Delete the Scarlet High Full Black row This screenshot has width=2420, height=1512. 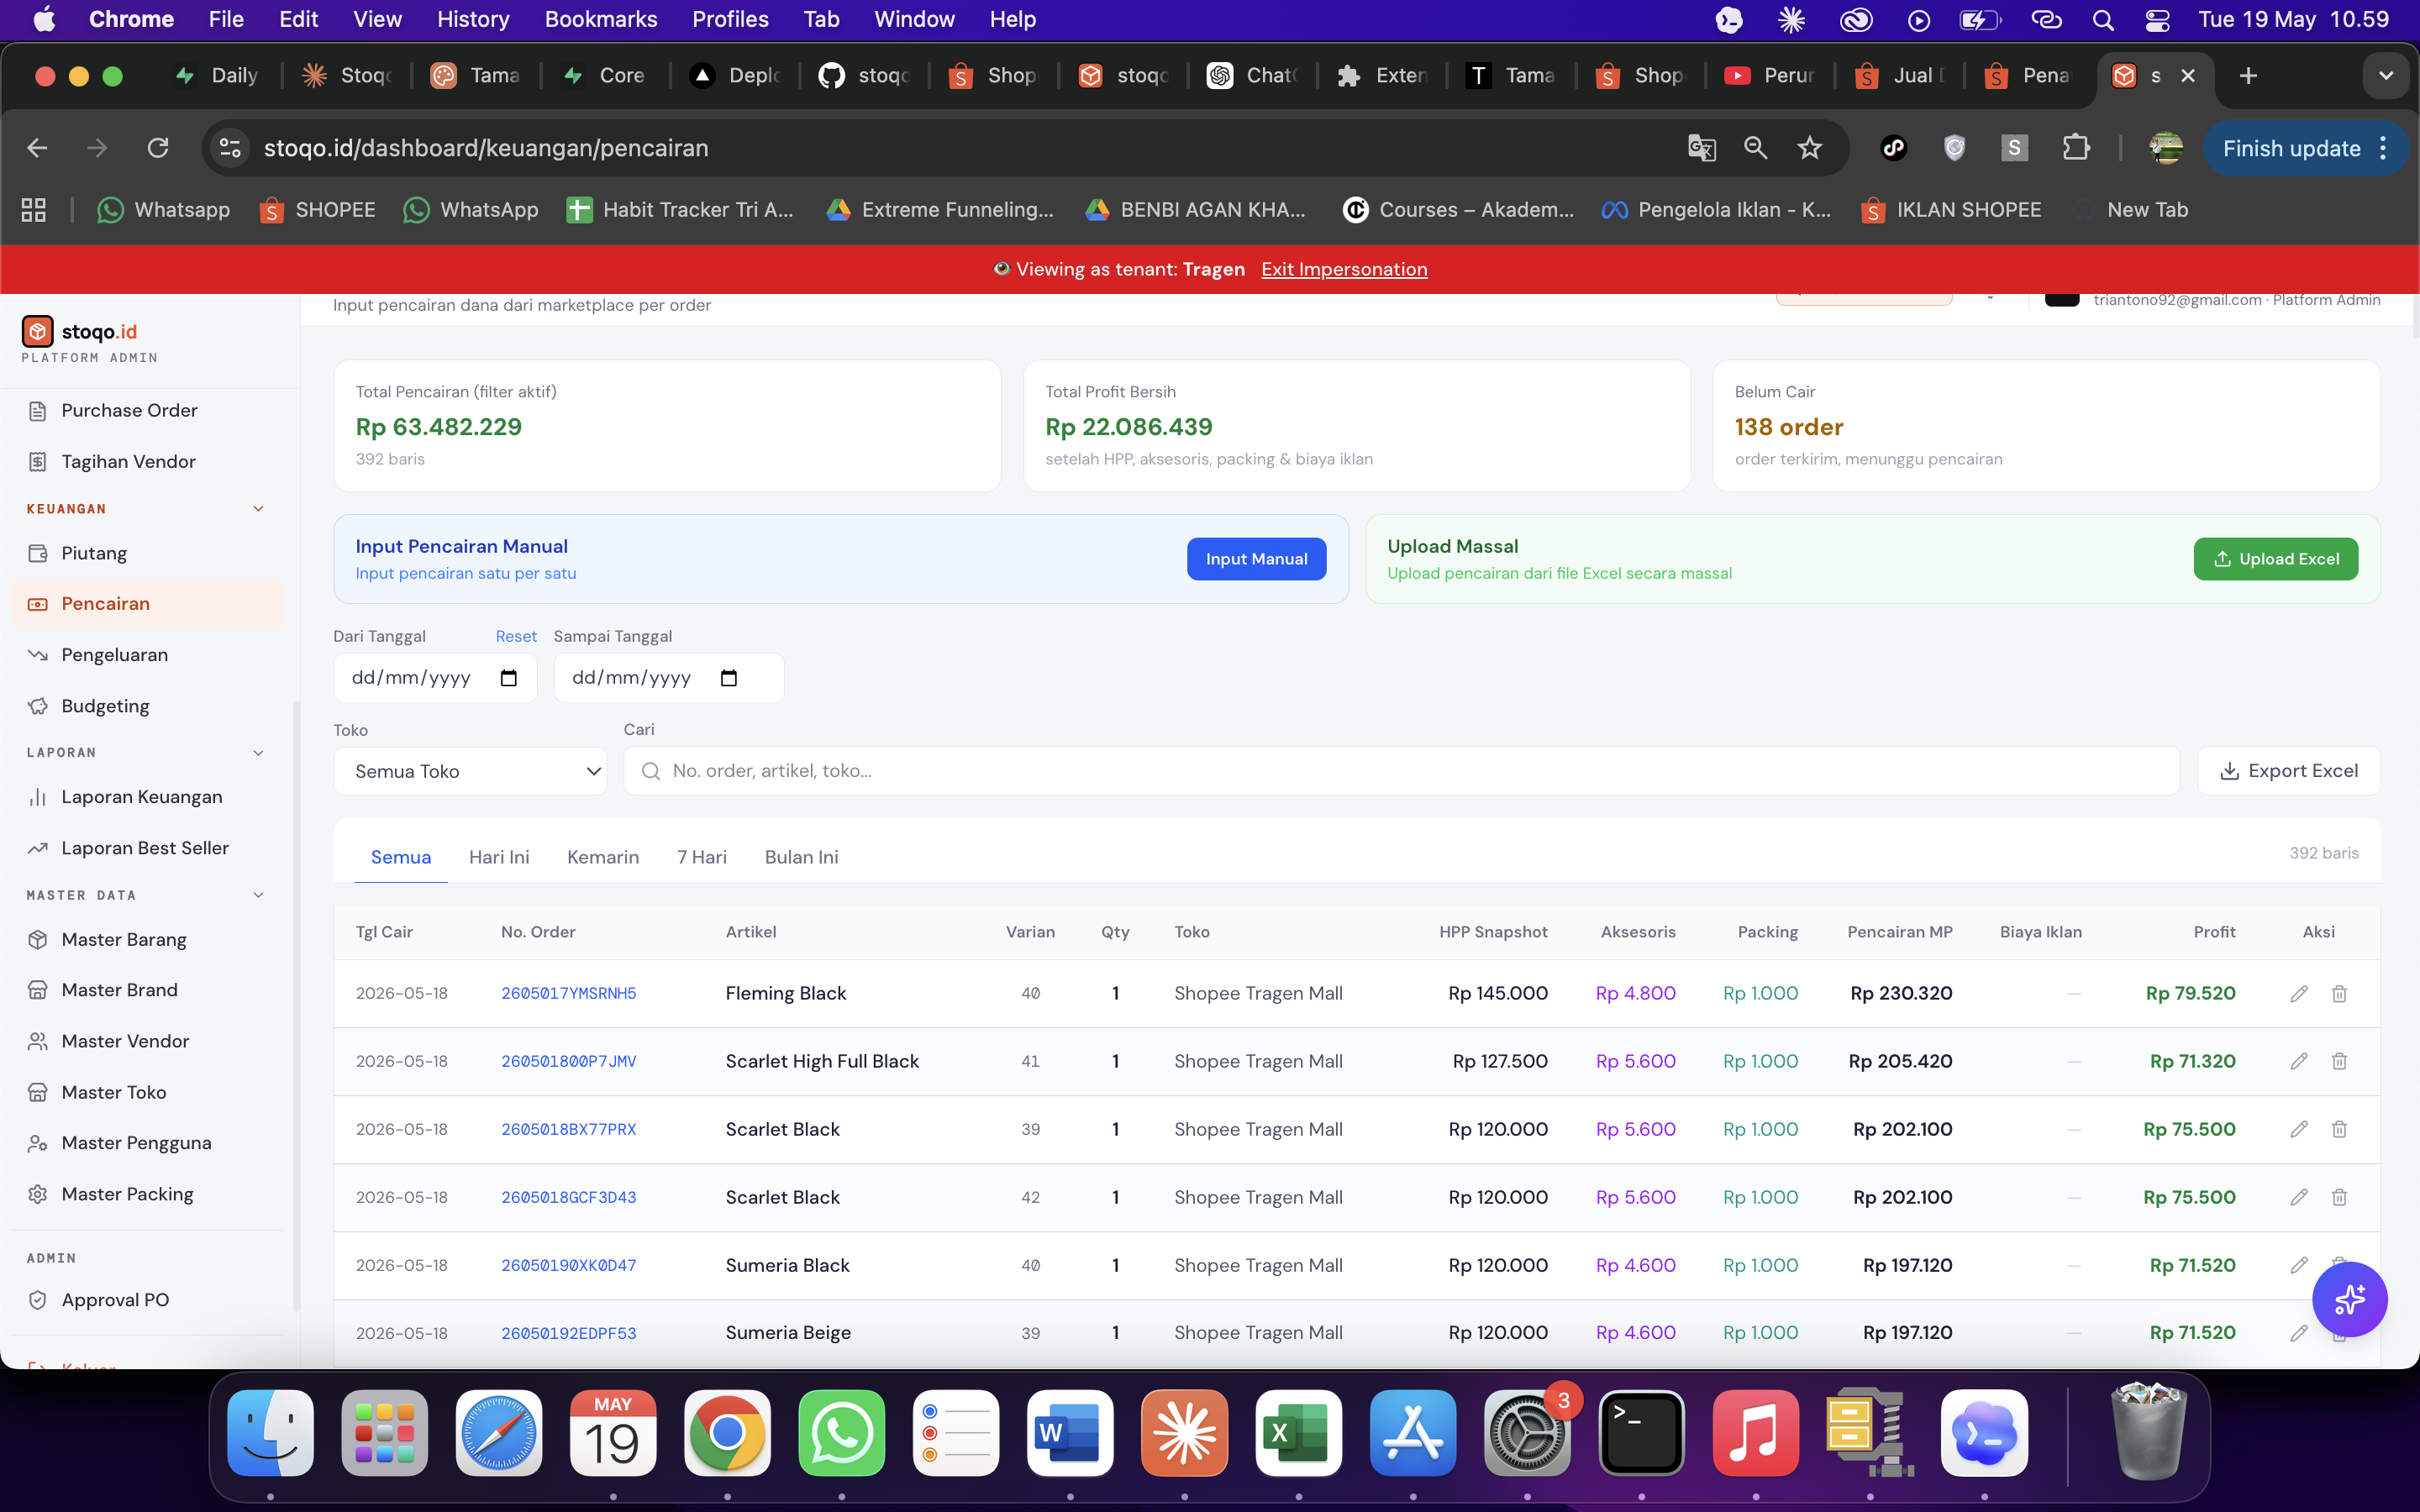coord(2339,1061)
